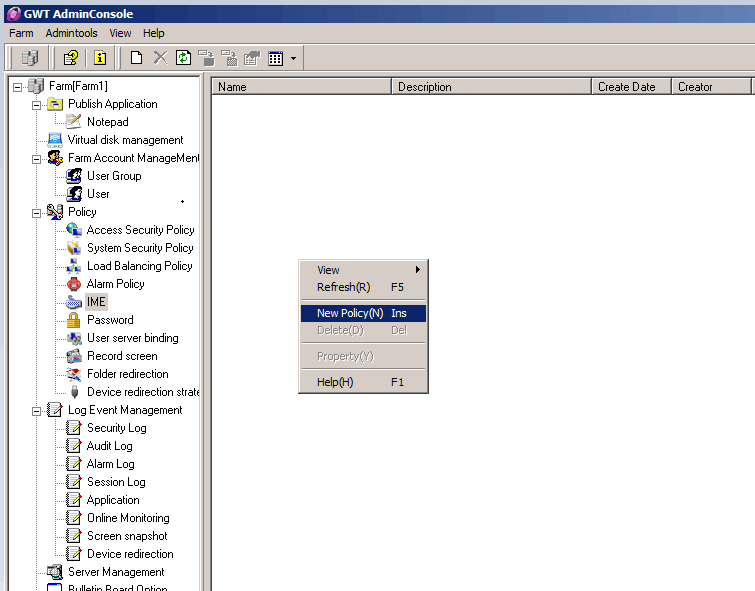The image size is (755, 591).
Task: Select Session Log in the tree
Action: [116, 482]
